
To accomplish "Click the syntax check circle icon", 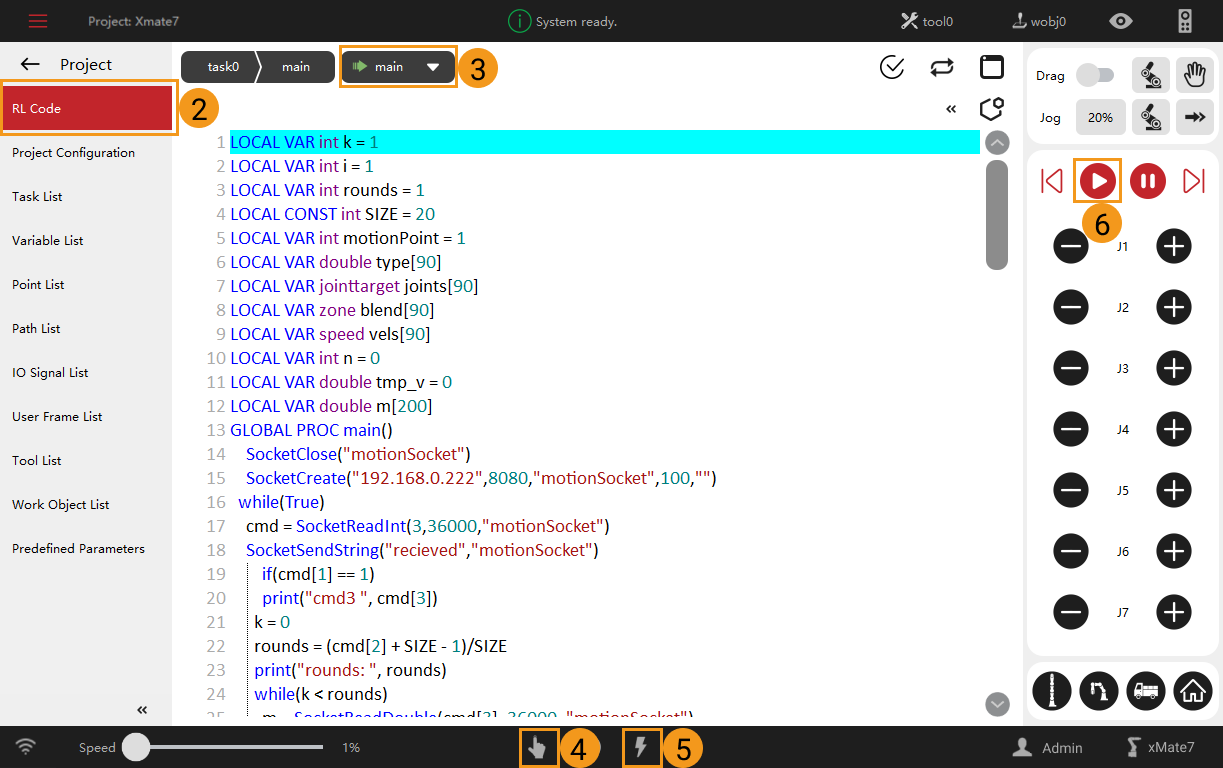I will click(892, 67).
